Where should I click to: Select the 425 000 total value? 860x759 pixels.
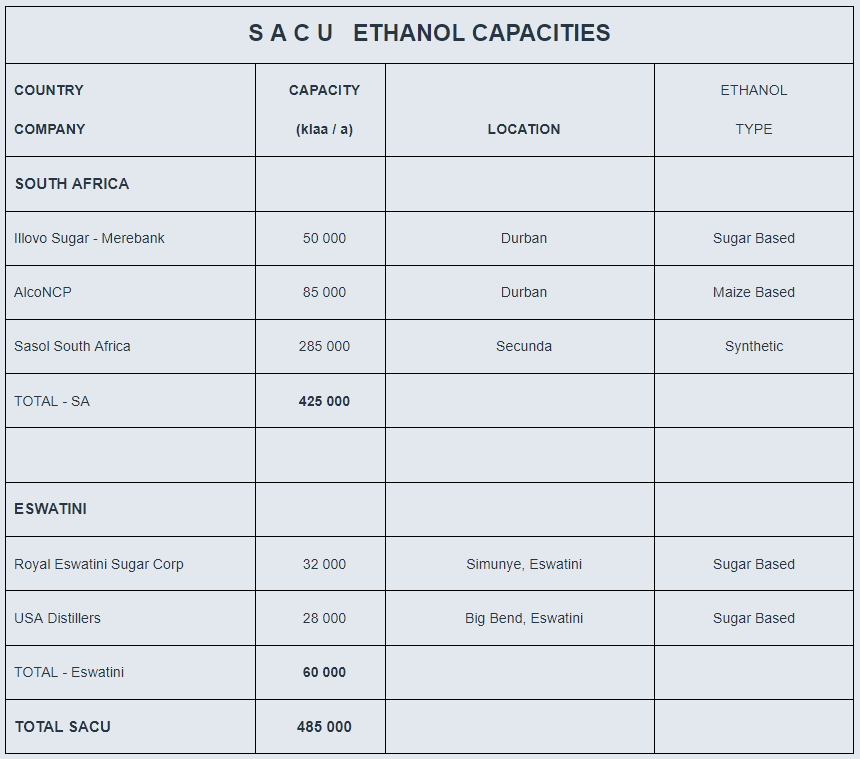click(324, 401)
